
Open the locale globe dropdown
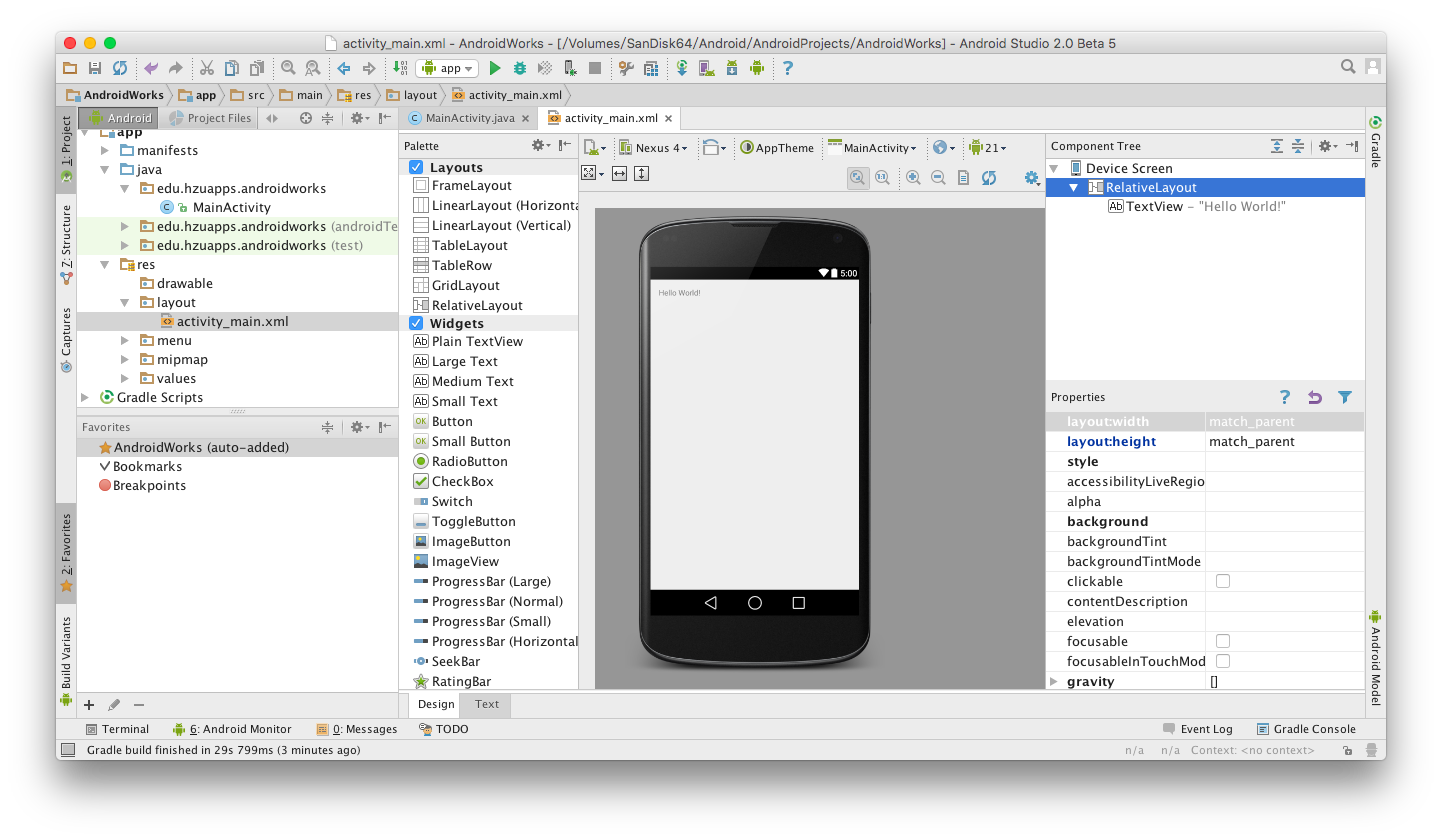click(x=944, y=148)
